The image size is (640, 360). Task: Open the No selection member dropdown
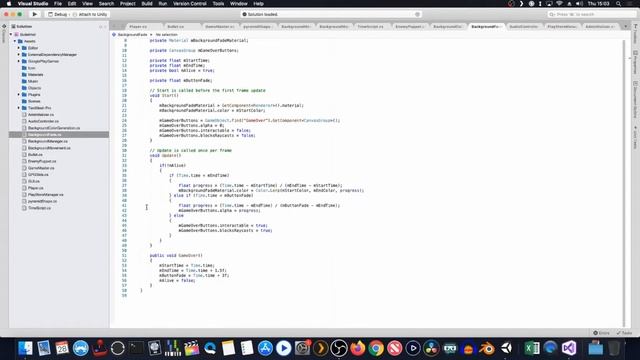167,35
